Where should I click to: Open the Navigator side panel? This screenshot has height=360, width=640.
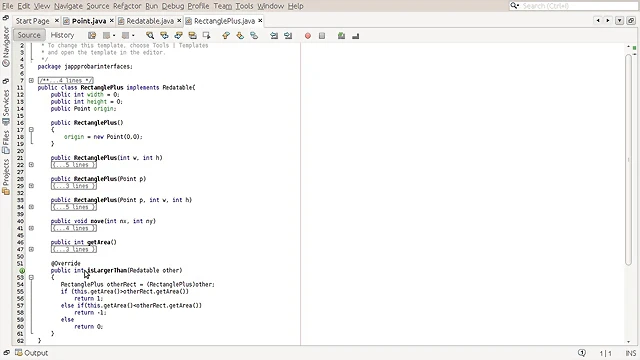(x=6, y=47)
